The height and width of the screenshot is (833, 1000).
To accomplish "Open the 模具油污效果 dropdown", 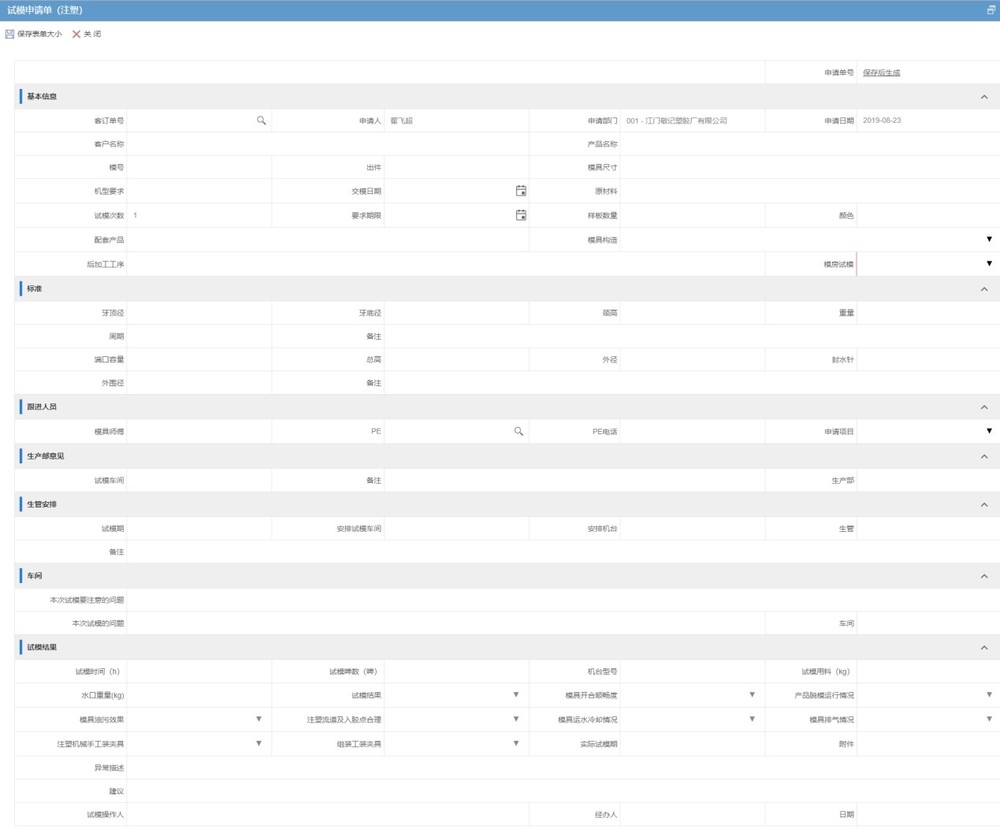I will pyautogui.click(x=258, y=719).
